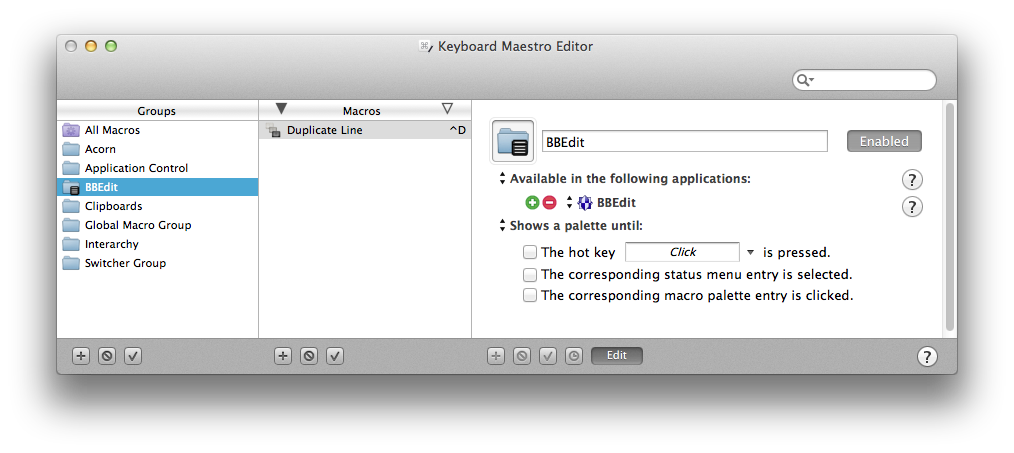Toggle enable for group using Groups checkmark
The height and width of the screenshot is (453, 1014).
(133, 356)
